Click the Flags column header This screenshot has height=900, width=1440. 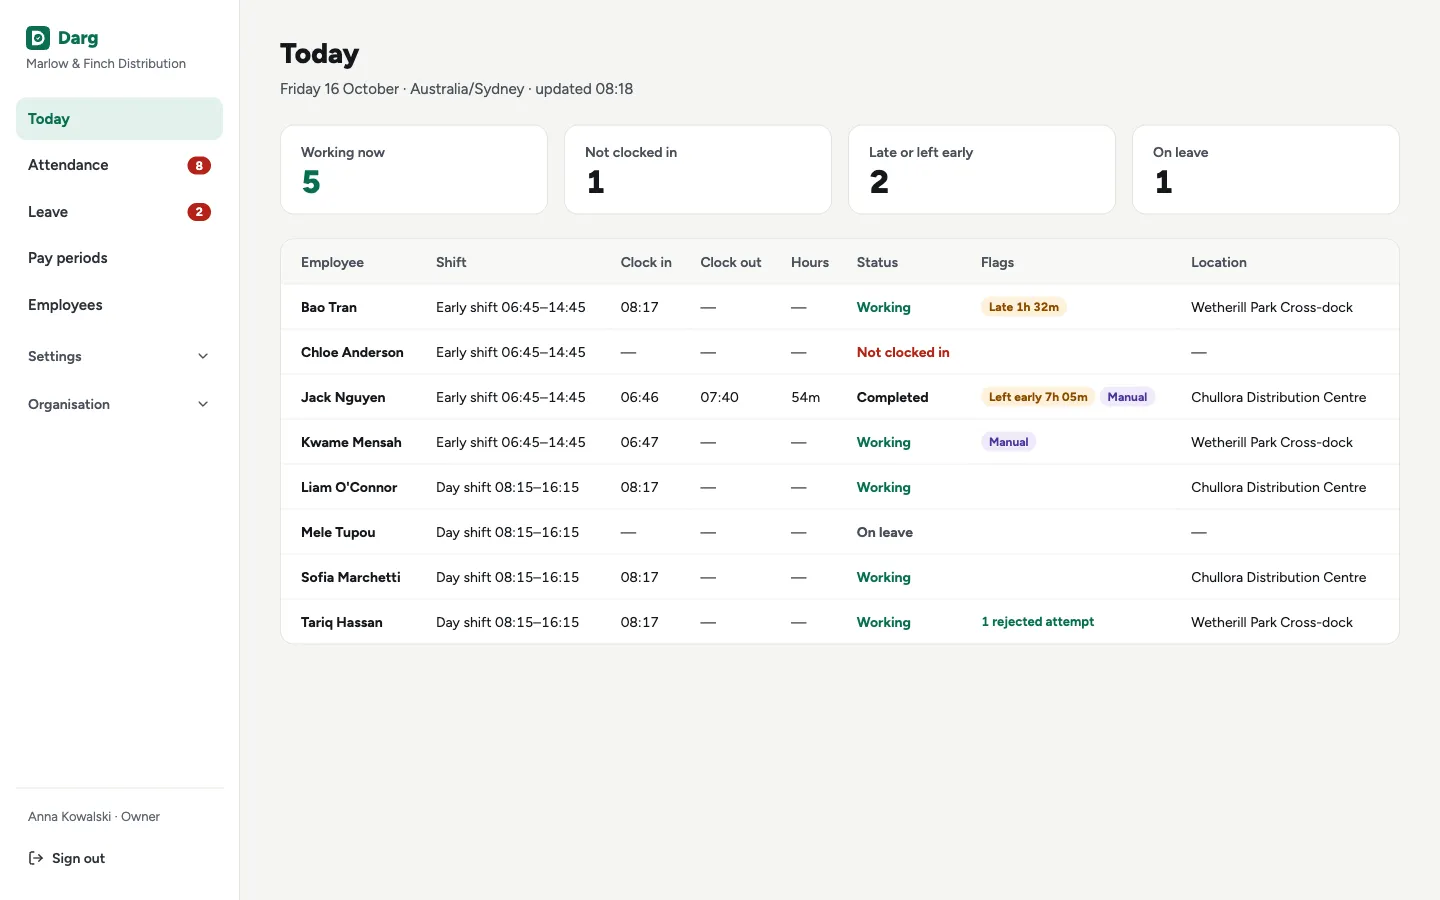[x=997, y=262]
